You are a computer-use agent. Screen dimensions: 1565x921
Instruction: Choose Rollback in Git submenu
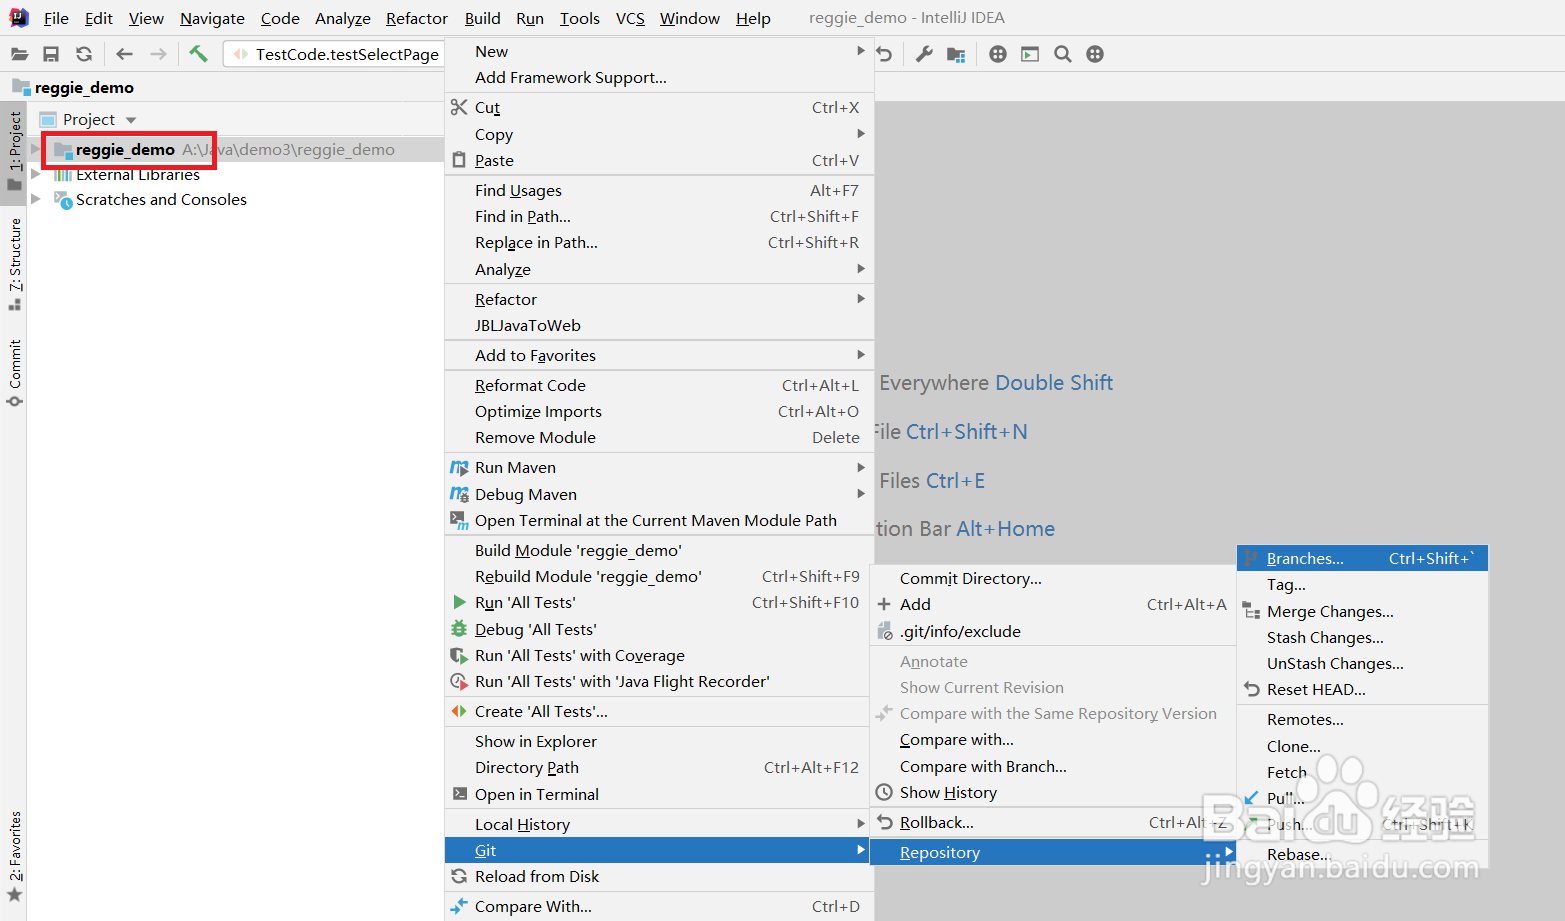click(1053, 822)
